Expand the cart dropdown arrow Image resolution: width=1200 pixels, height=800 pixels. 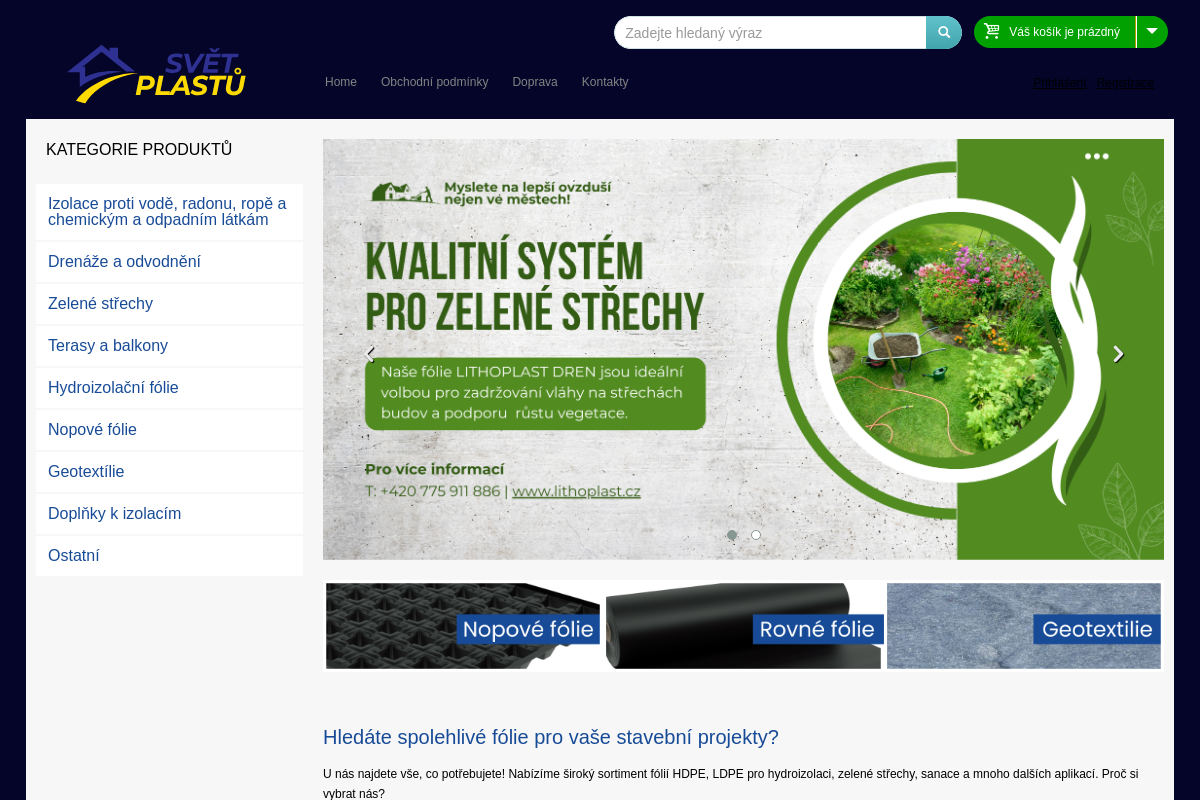(x=1152, y=31)
